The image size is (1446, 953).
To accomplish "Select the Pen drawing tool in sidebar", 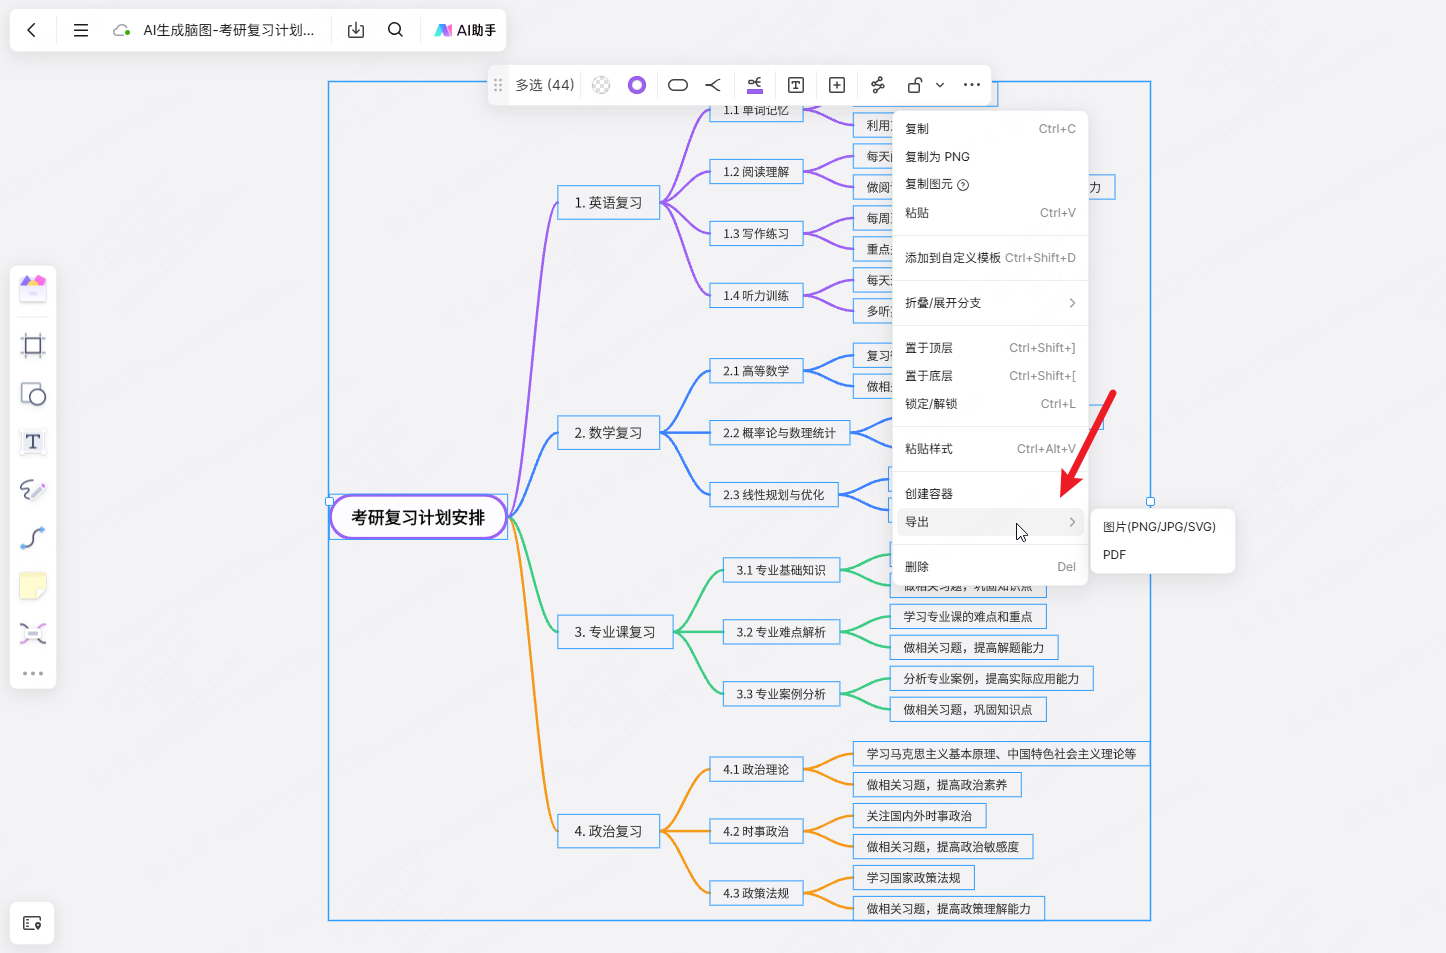I will tap(33, 490).
